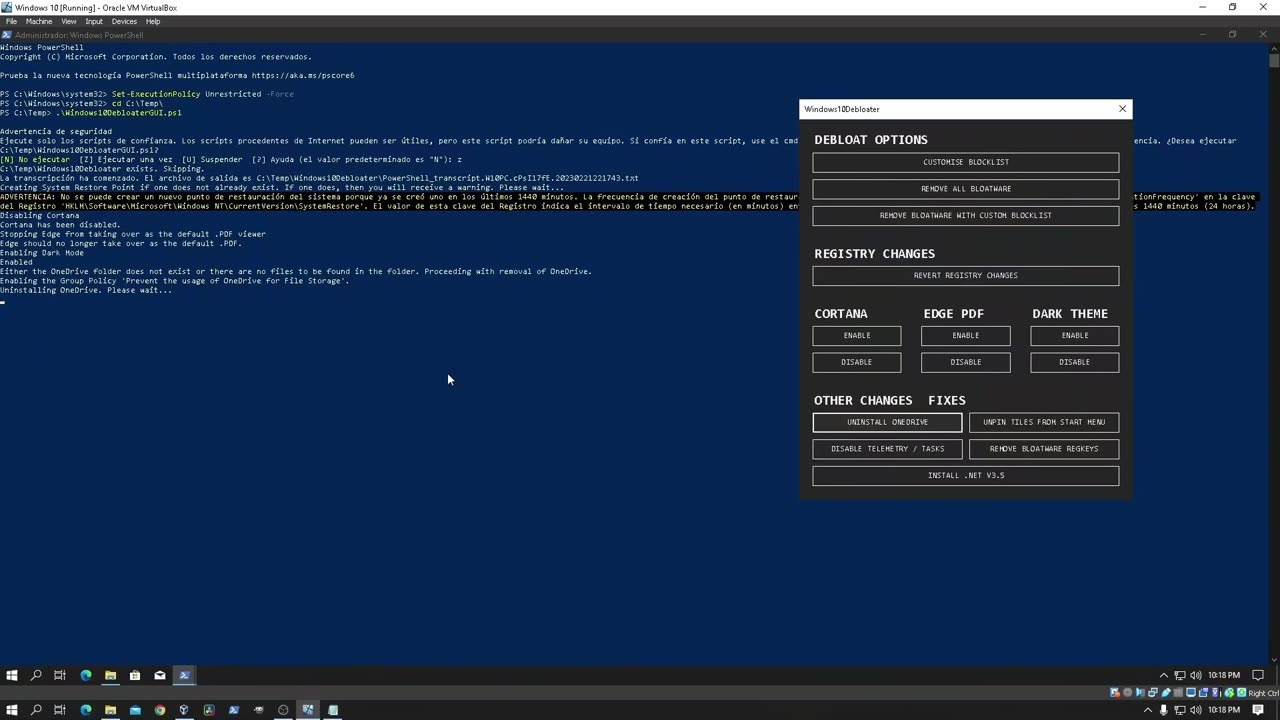The image size is (1280, 720).
Task: Disable Edge PDF takeover
Action: click(965, 362)
